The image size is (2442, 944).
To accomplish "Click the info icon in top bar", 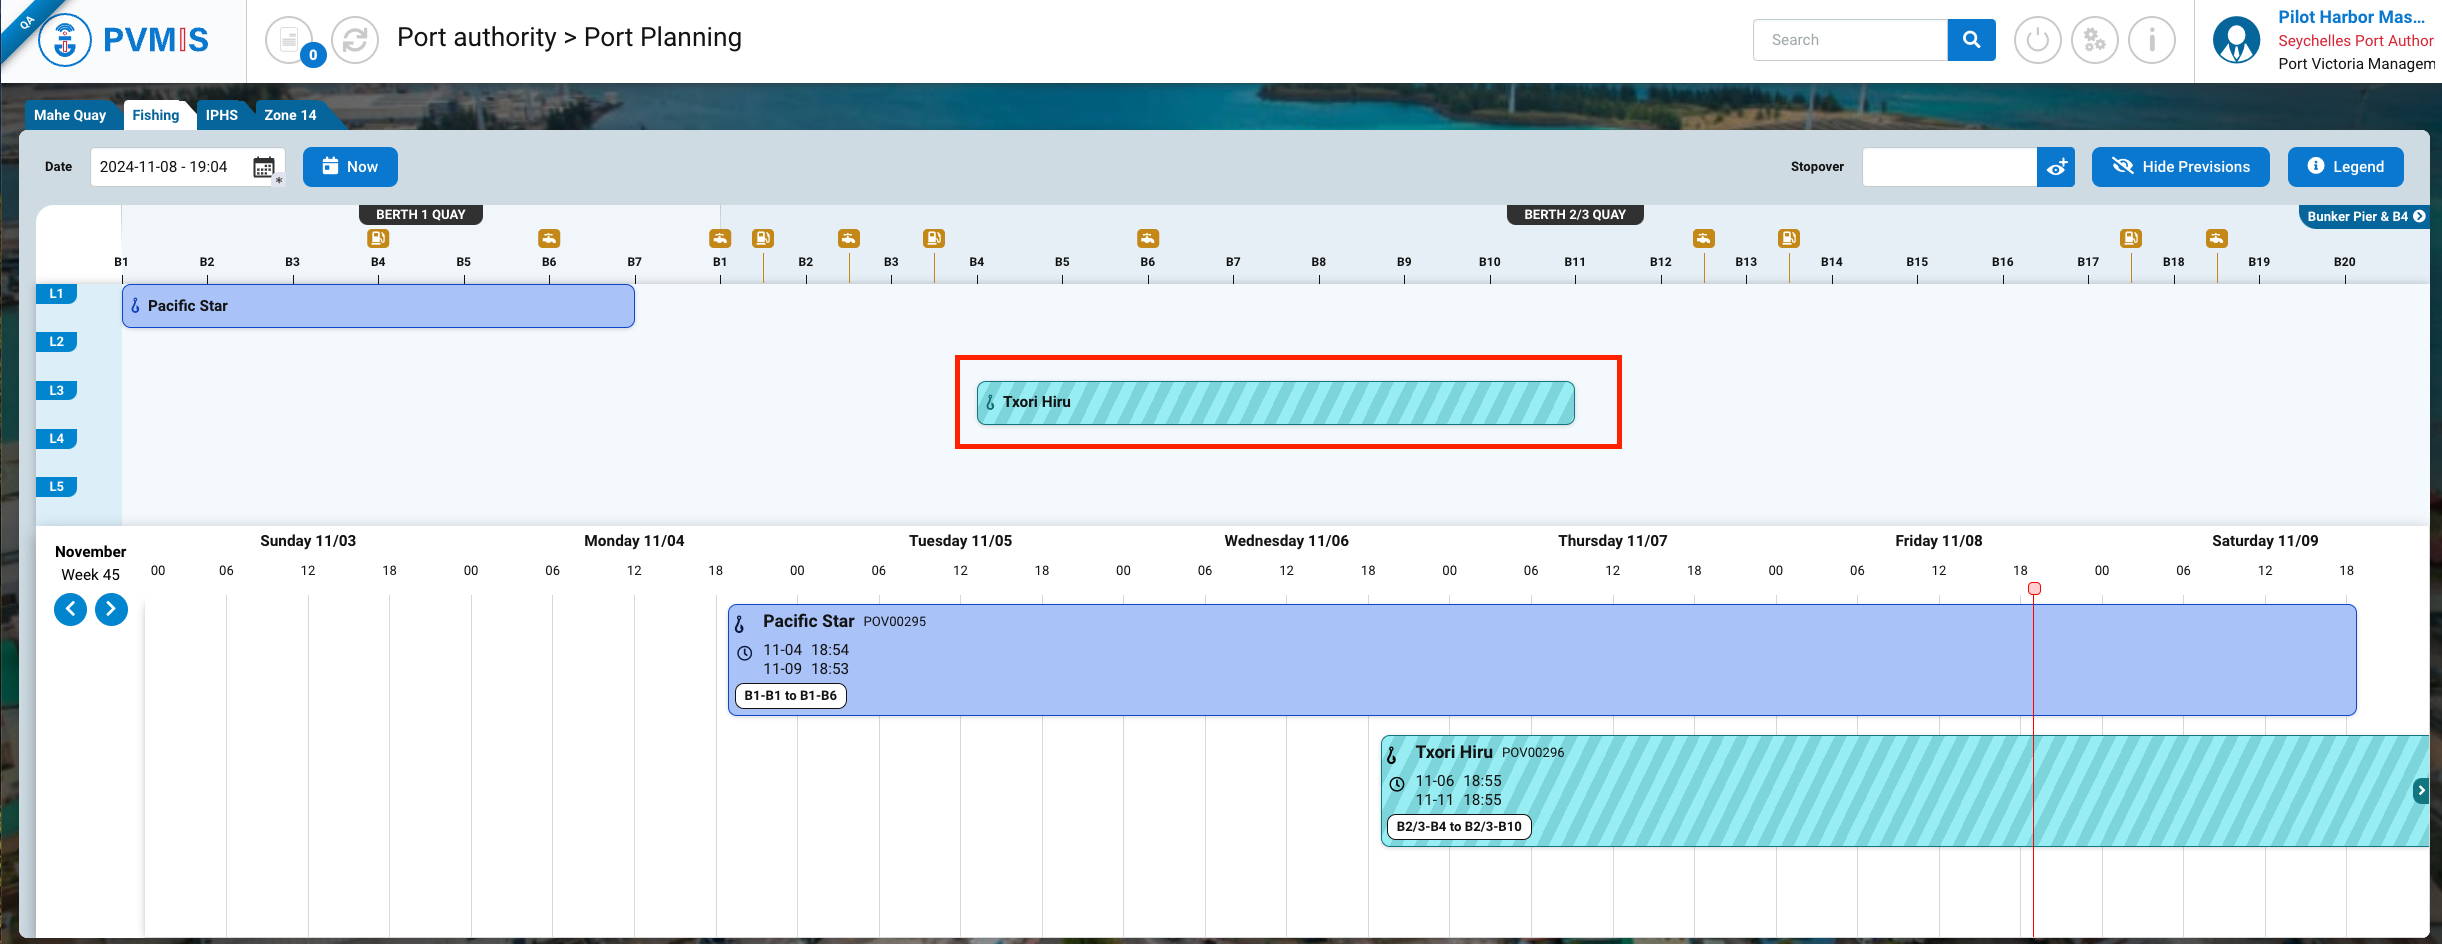I will click(x=2151, y=40).
